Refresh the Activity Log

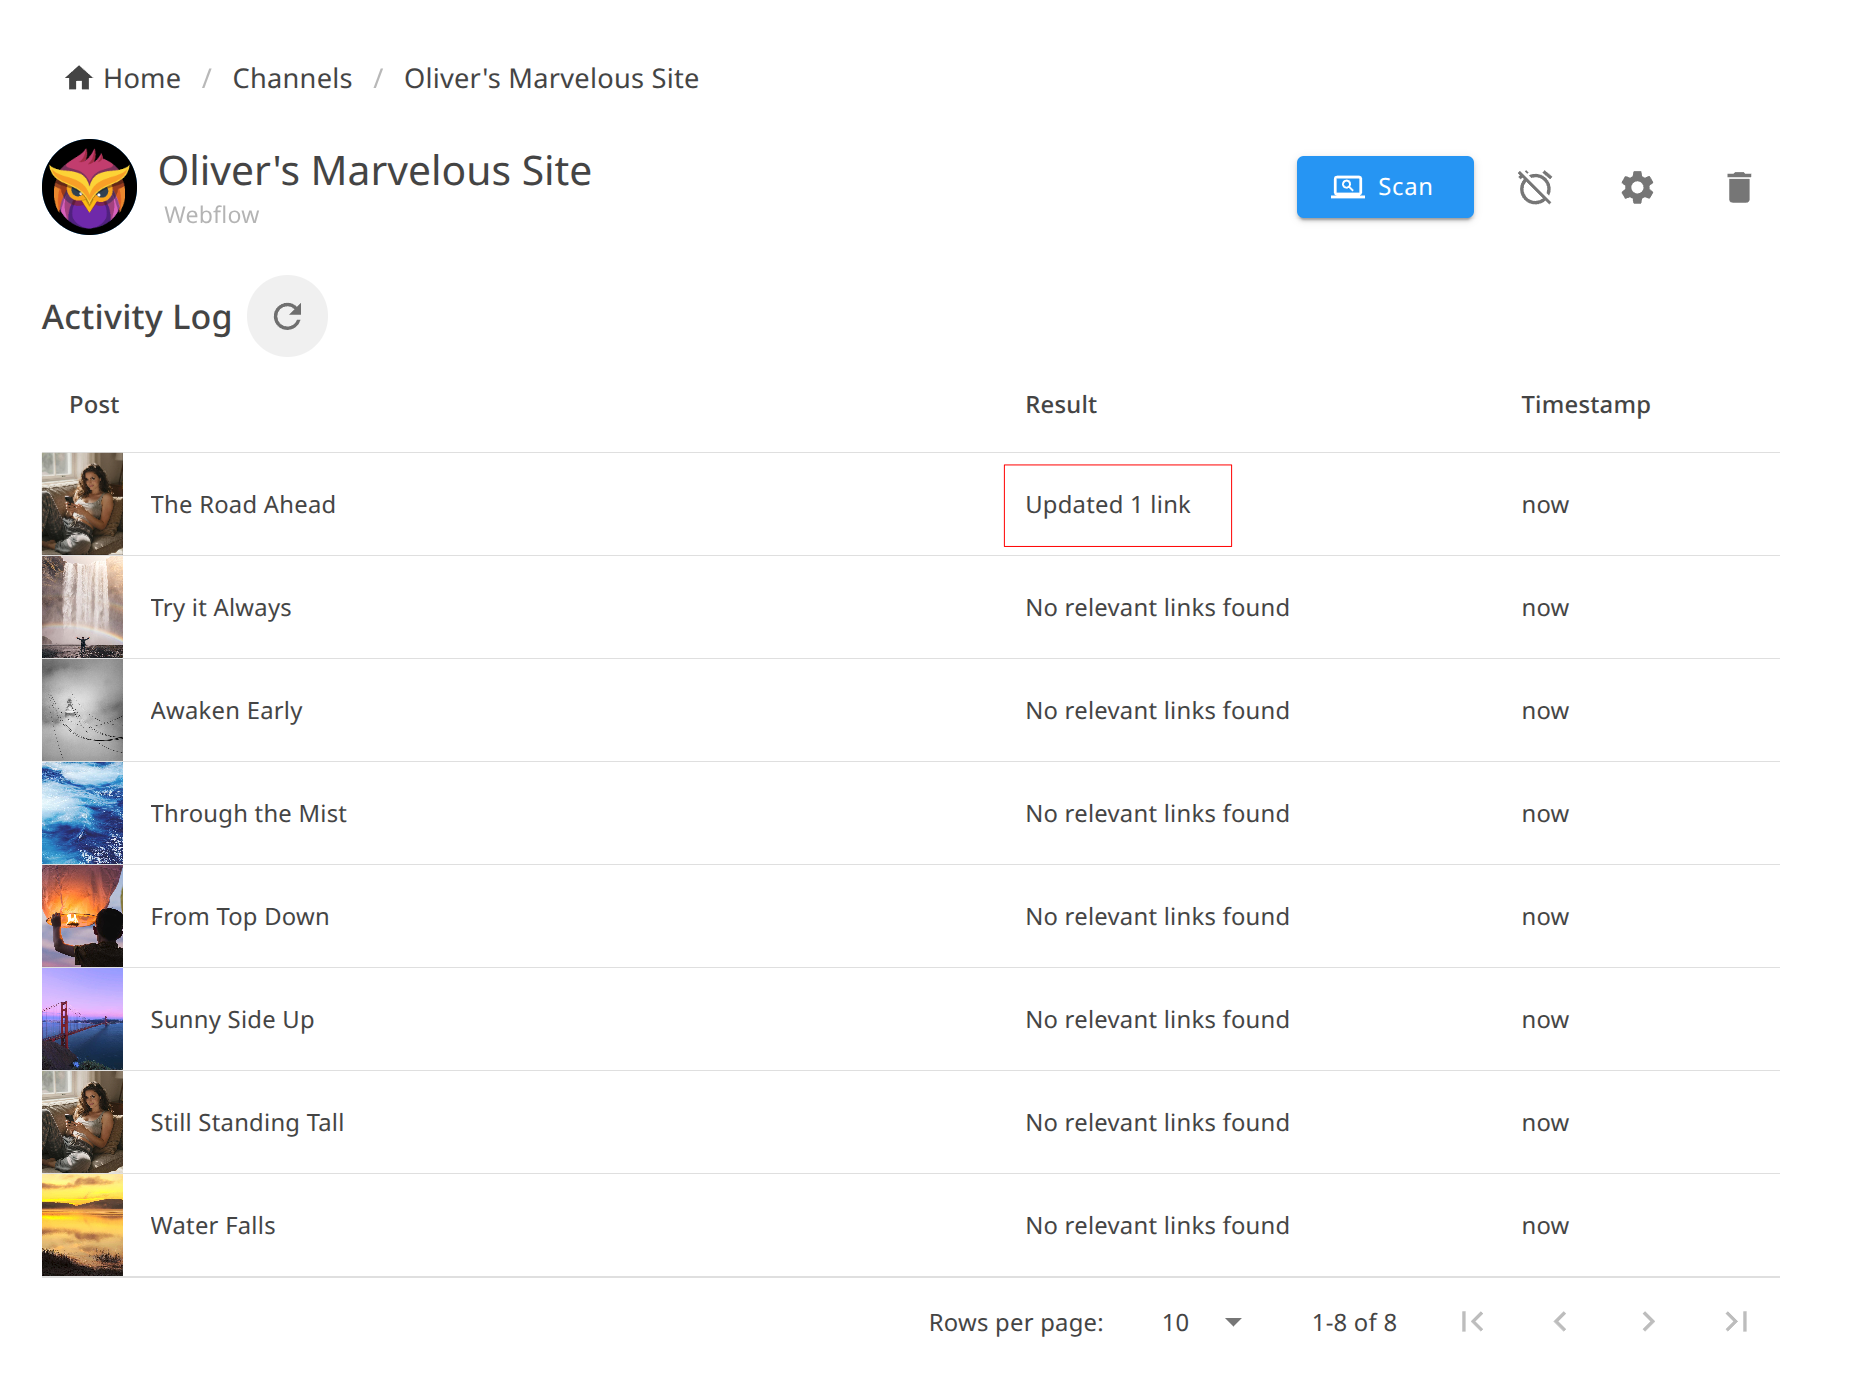pyautogui.click(x=287, y=316)
